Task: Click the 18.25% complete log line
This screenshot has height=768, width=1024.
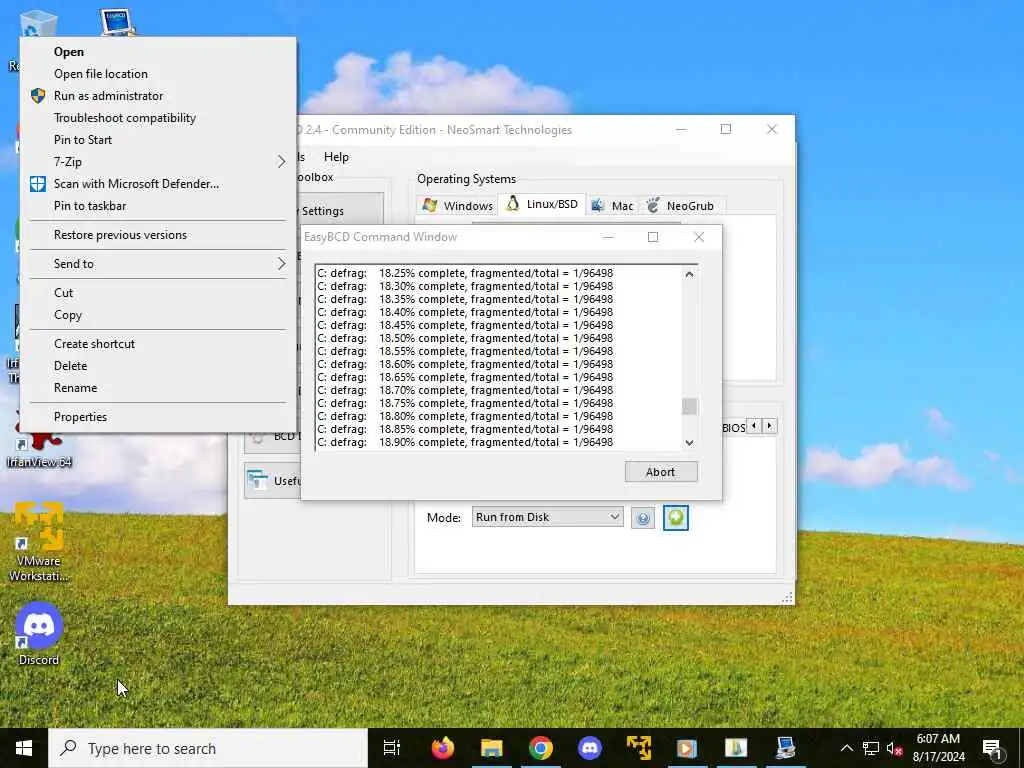Action: coord(465,273)
